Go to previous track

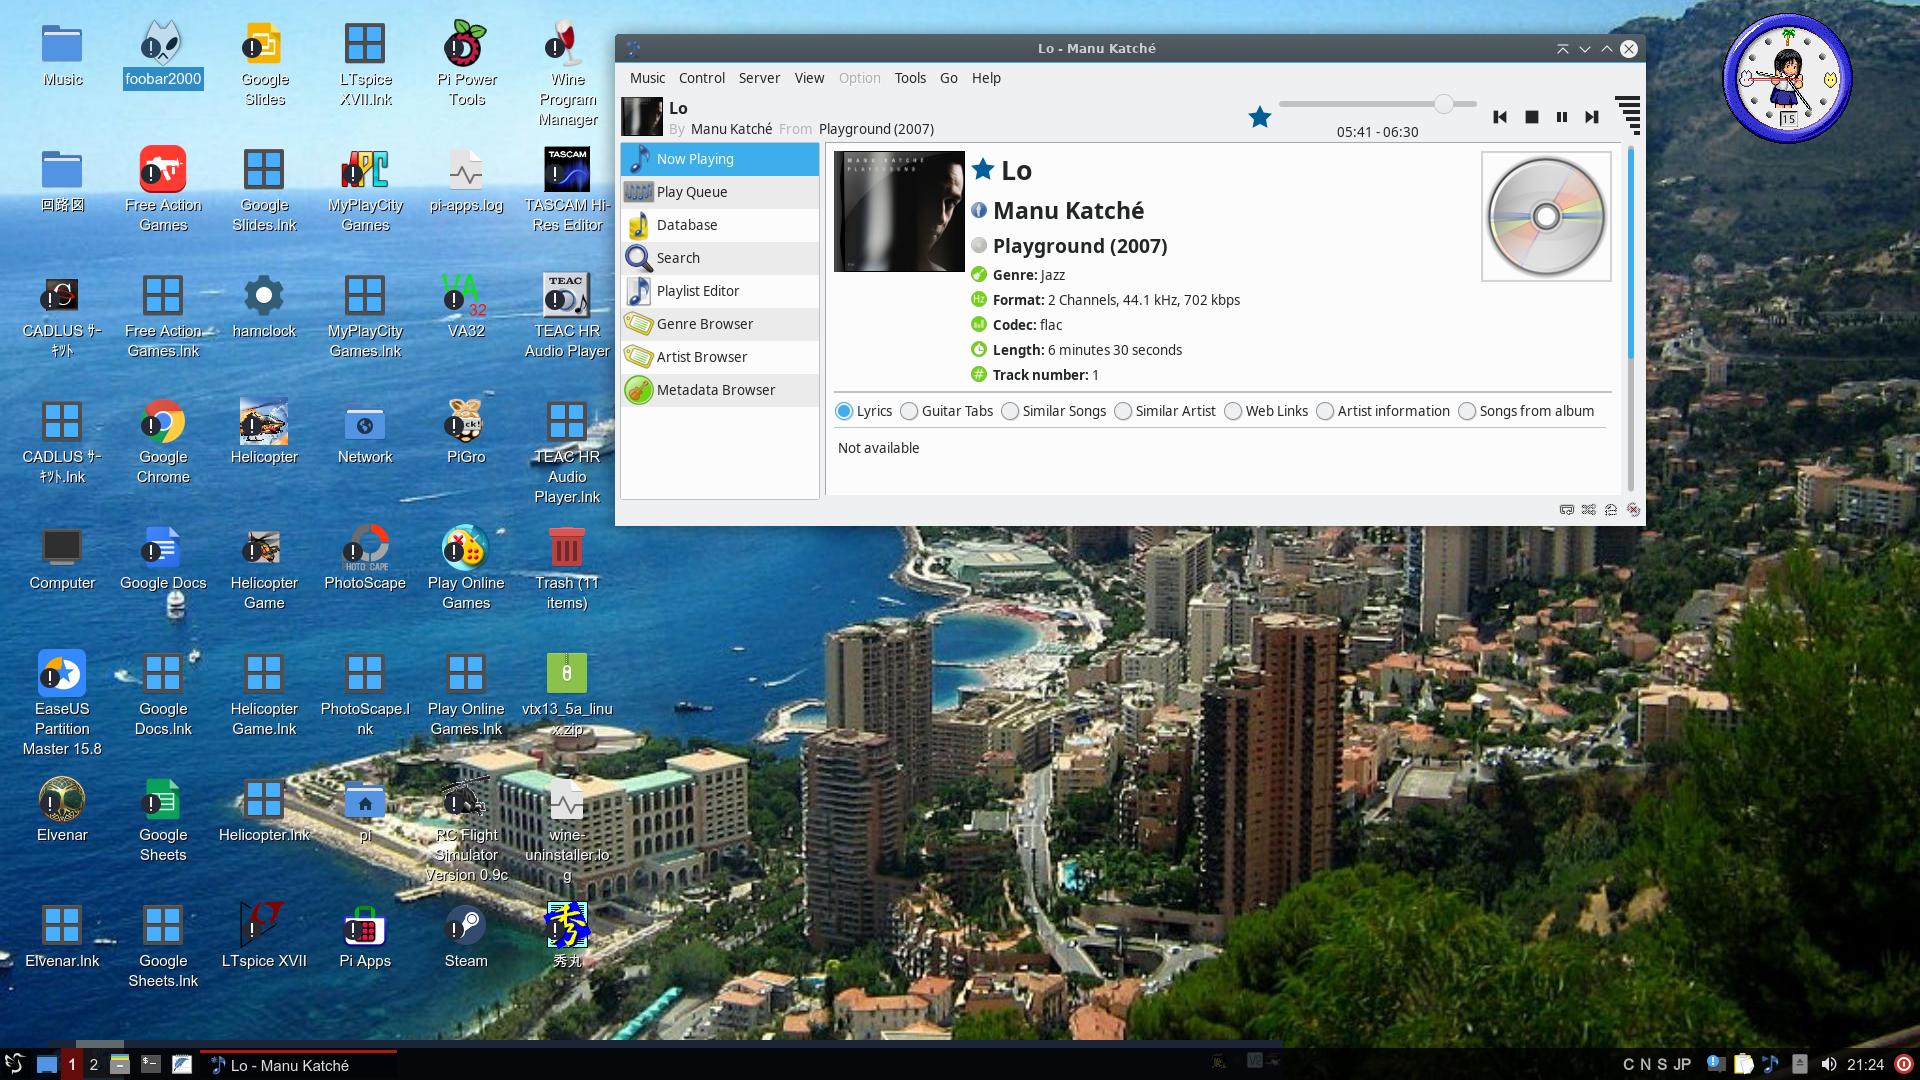point(1500,117)
